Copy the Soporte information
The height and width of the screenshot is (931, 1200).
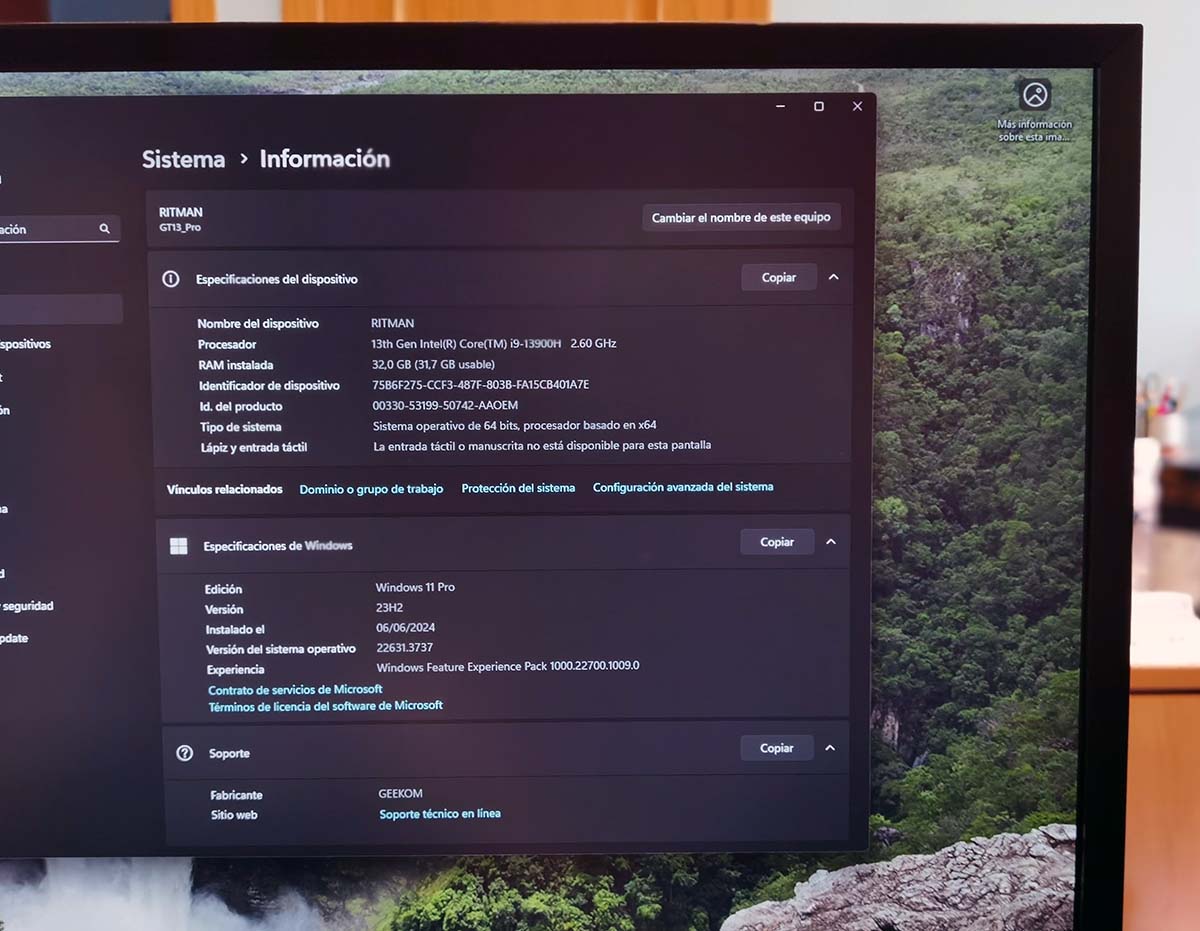click(x=776, y=748)
